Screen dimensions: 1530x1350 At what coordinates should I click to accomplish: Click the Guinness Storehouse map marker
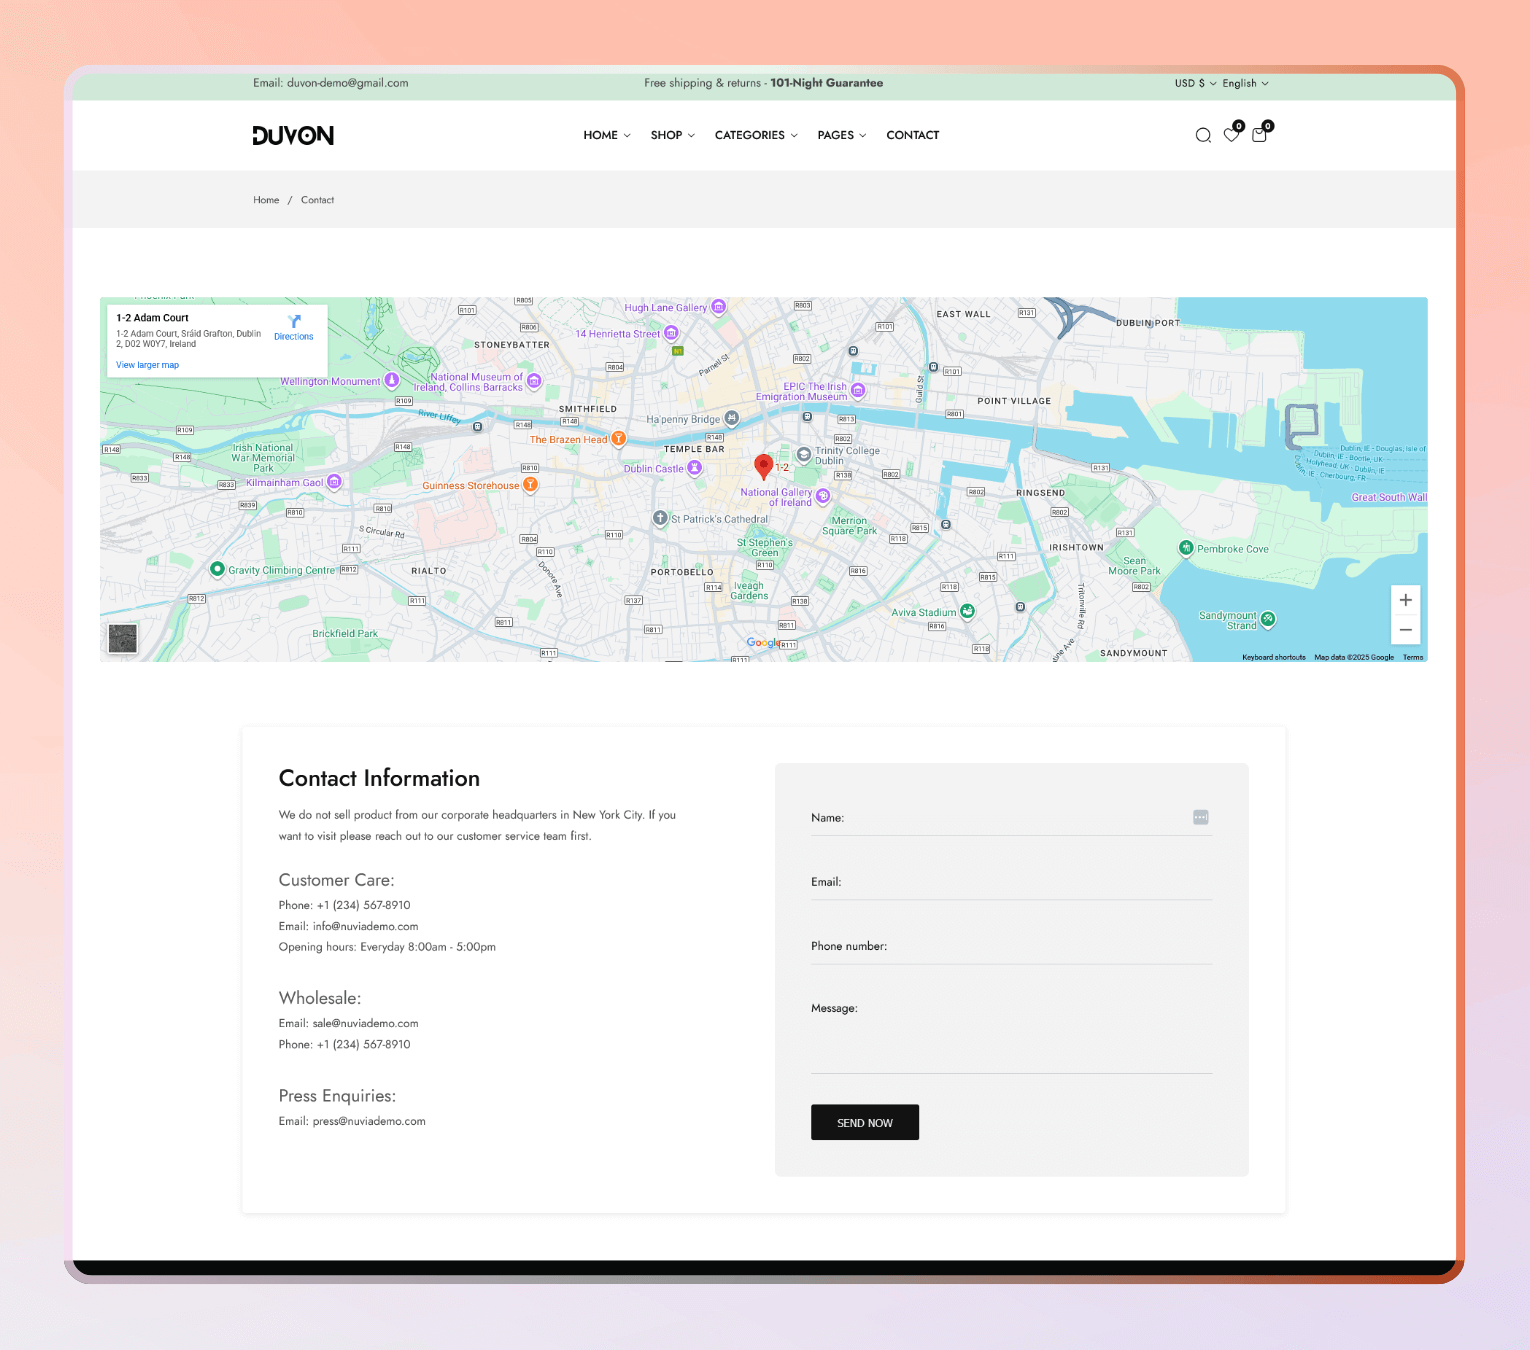pyautogui.click(x=531, y=485)
